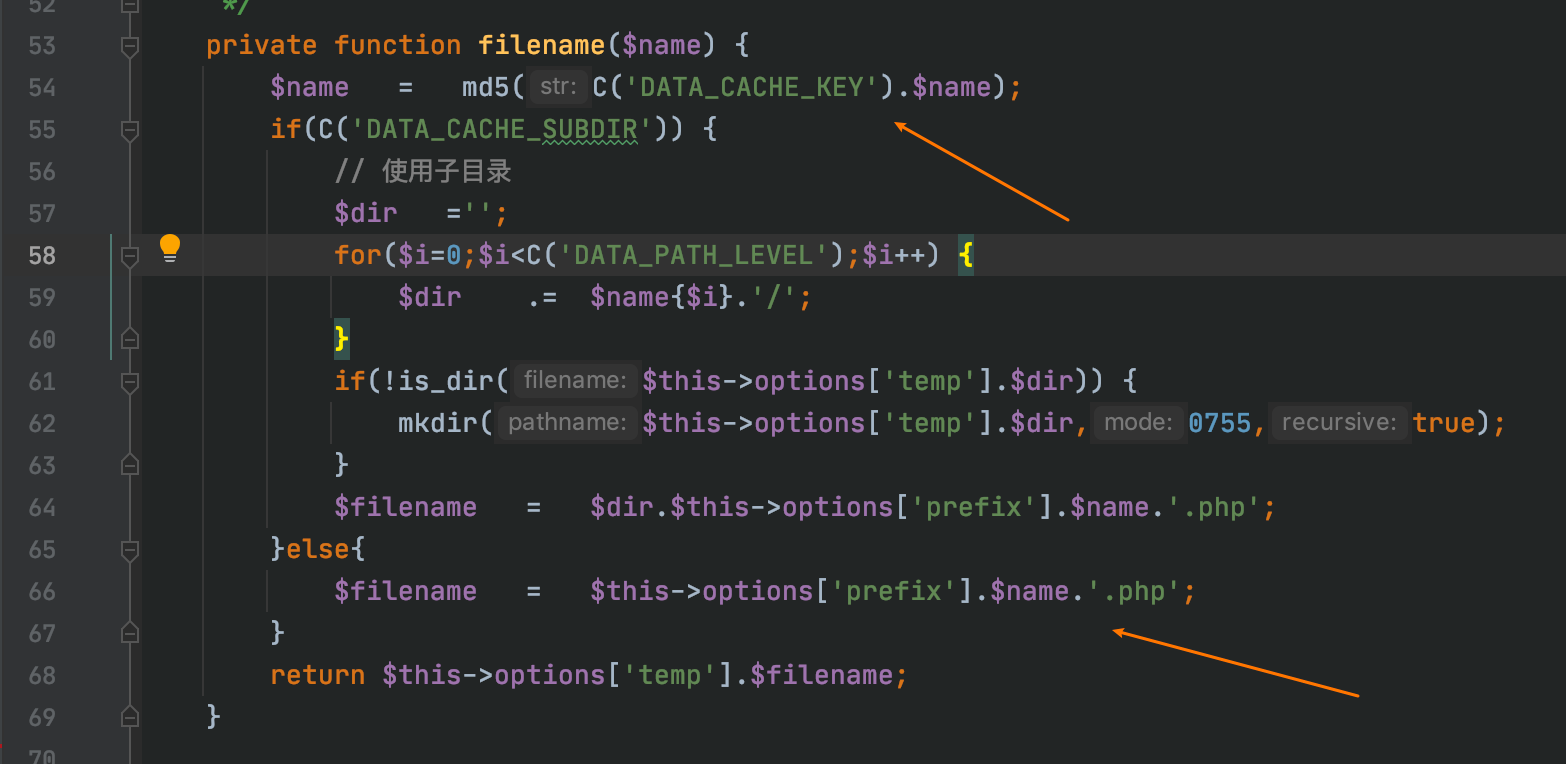The width and height of the screenshot is (1566, 764).
Task: Click the highlighted closing brace on line 60
Action: point(342,340)
